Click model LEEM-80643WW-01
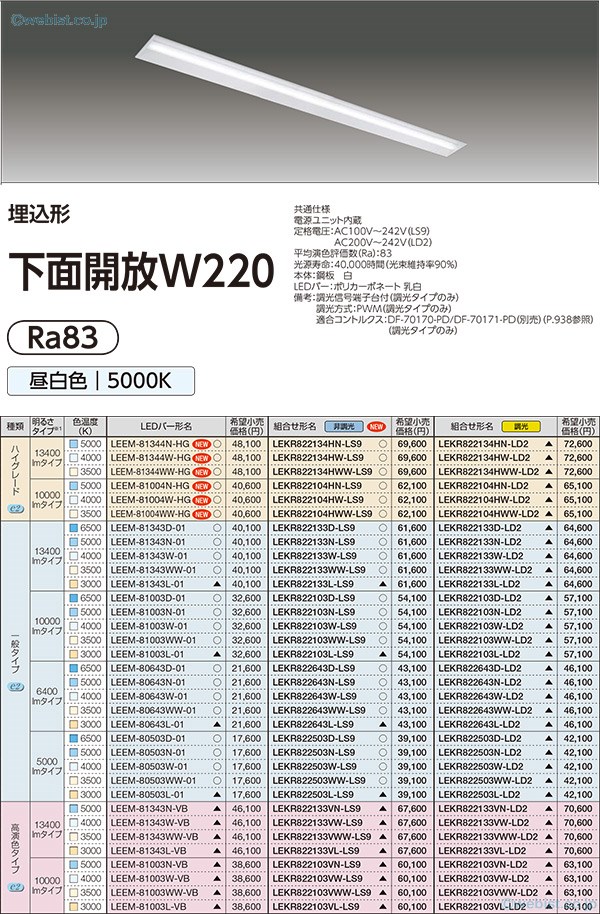The width and height of the screenshot is (600, 914). (x=153, y=710)
